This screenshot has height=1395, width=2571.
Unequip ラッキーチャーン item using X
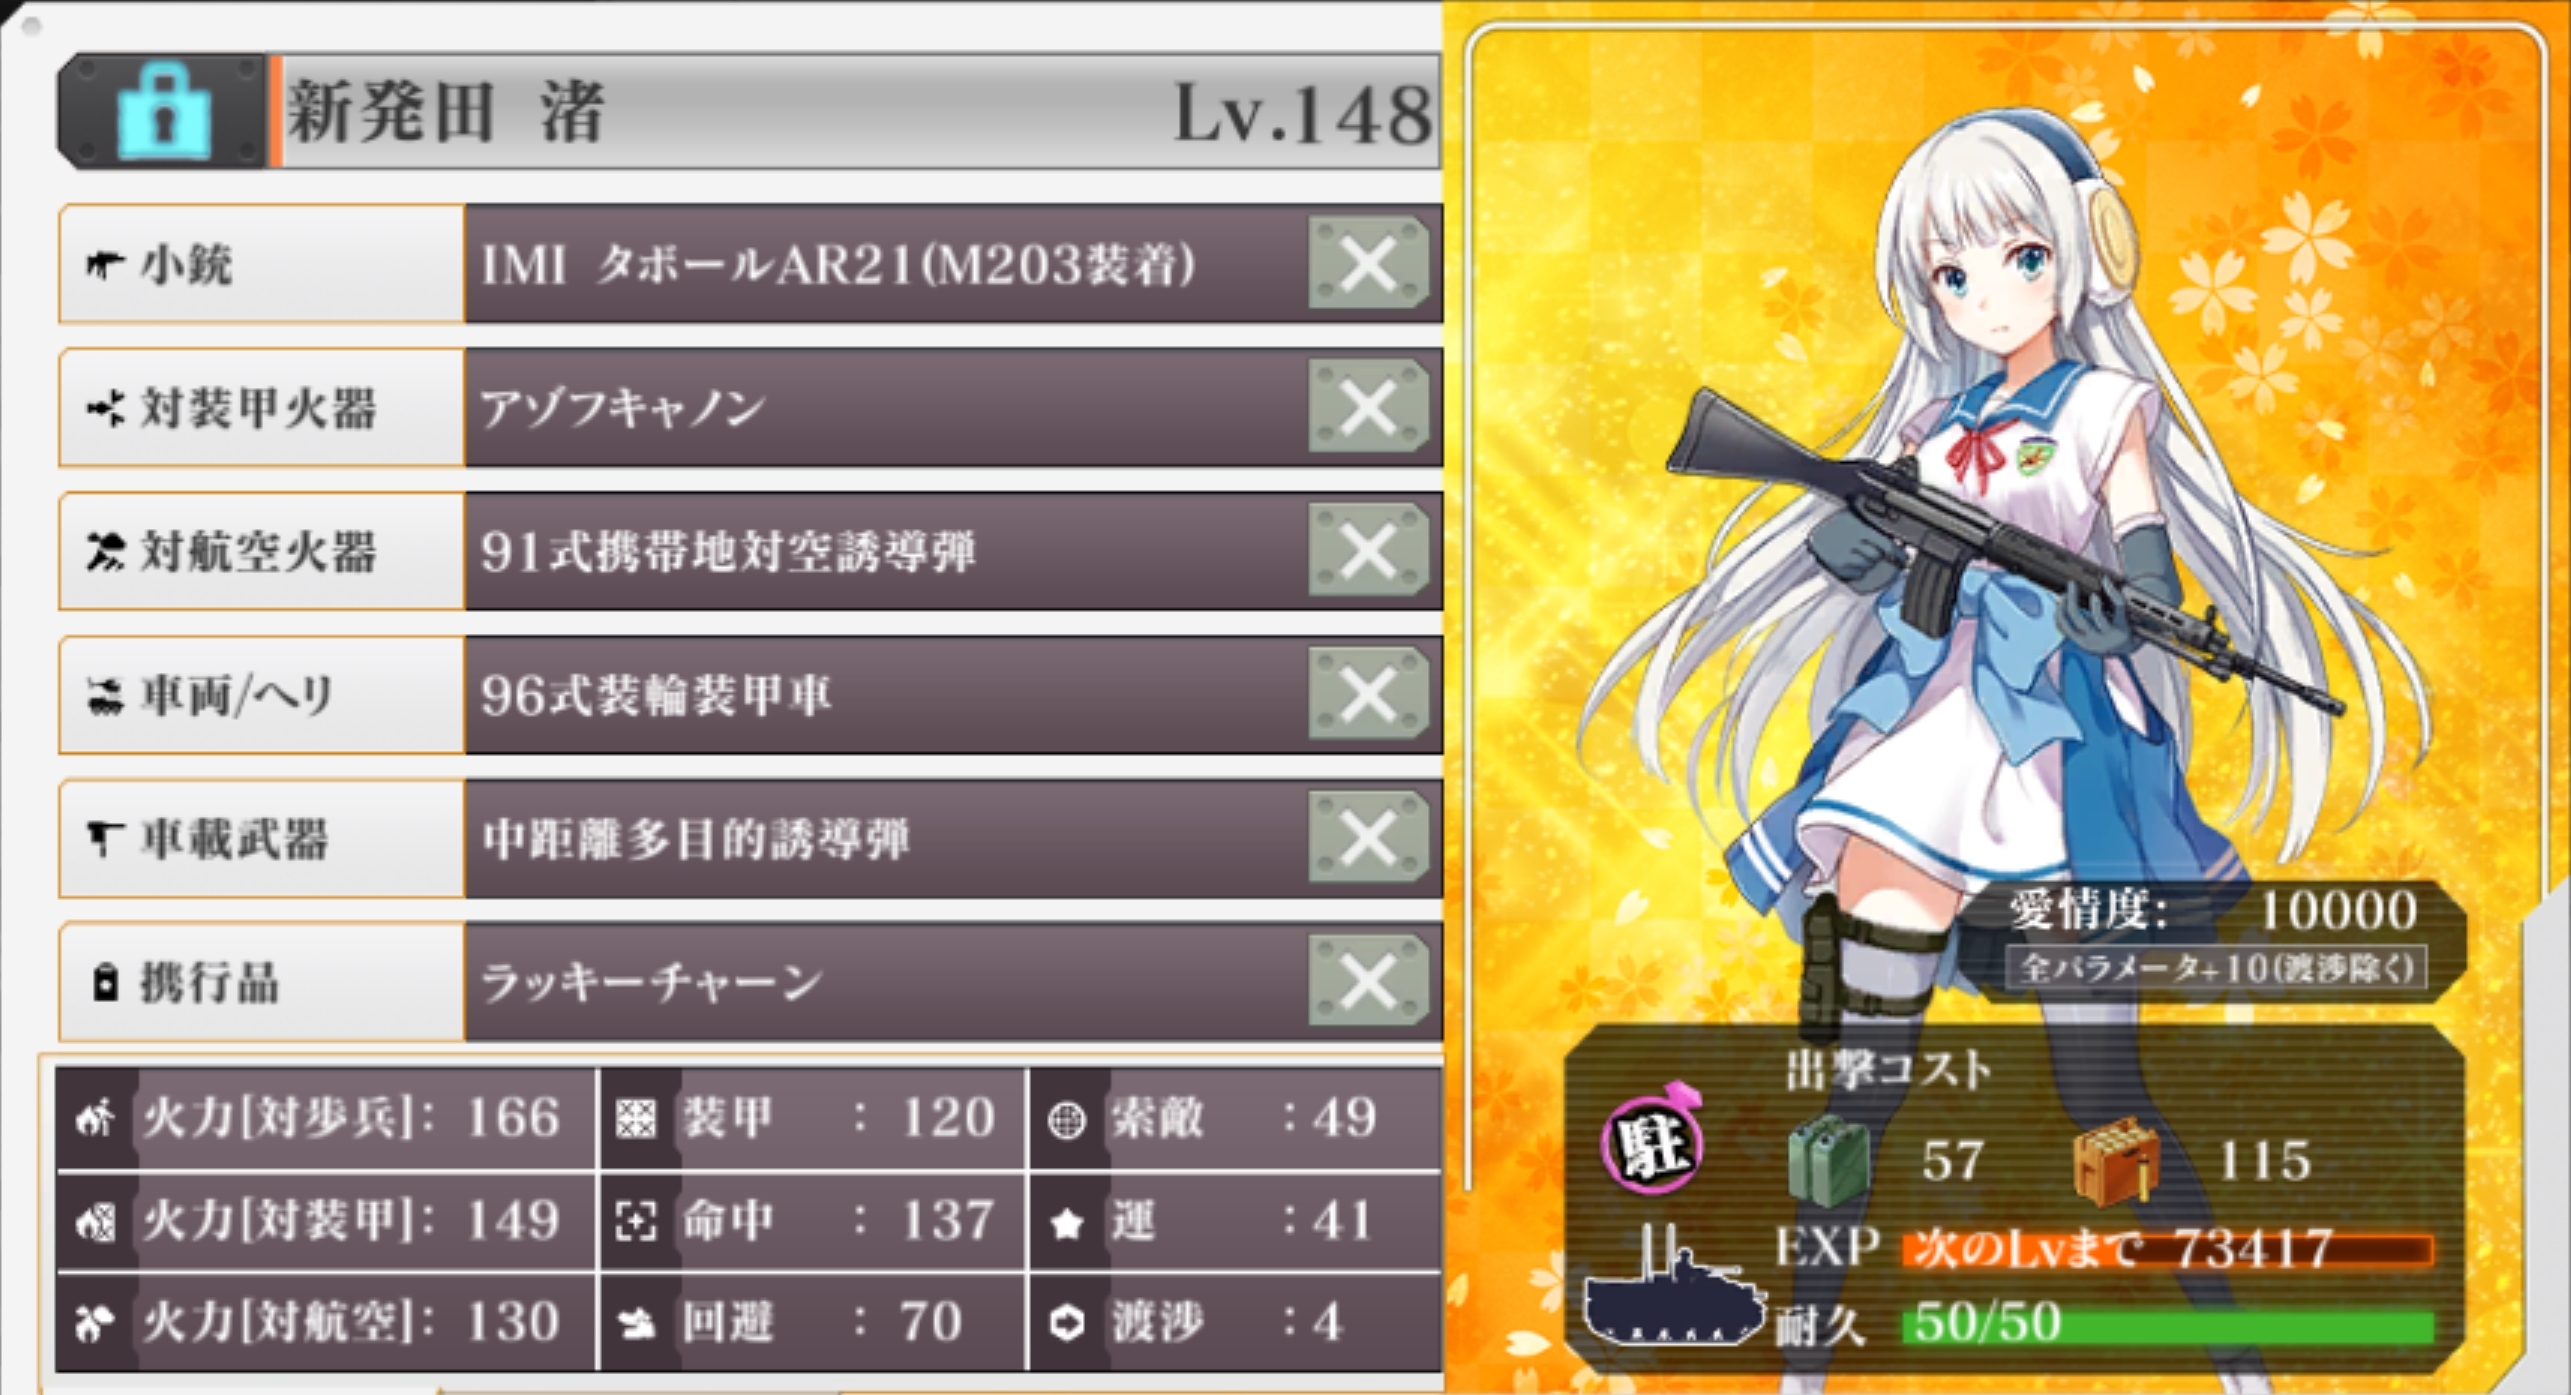[x=1368, y=982]
